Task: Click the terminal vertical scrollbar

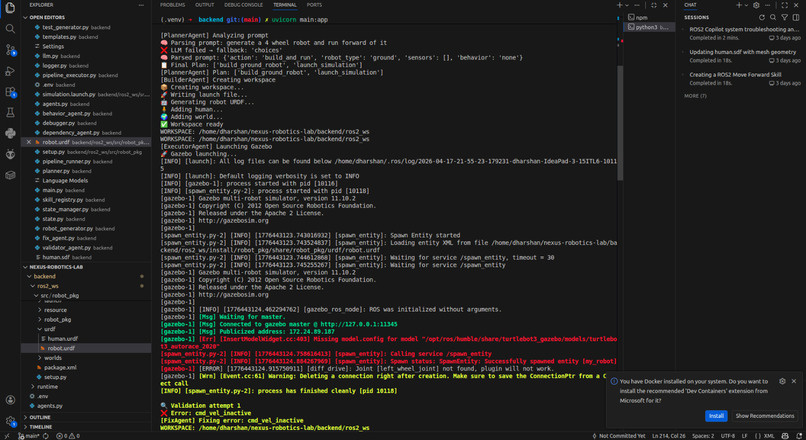Action: pyautogui.click(x=620, y=122)
